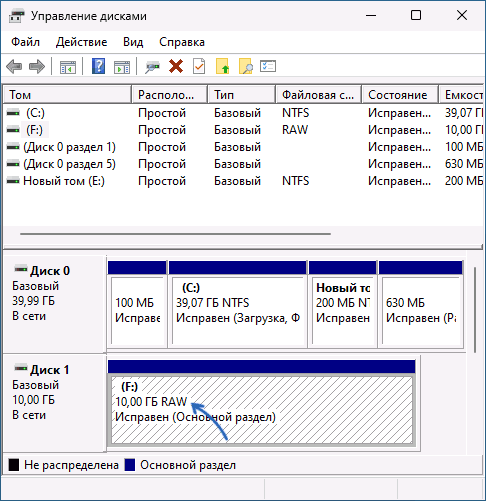Click the vertical scrollbar of the disk pane
Image resolution: width=486 pixels, height=501 pixels.
pyautogui.click(x=475, y=310)
